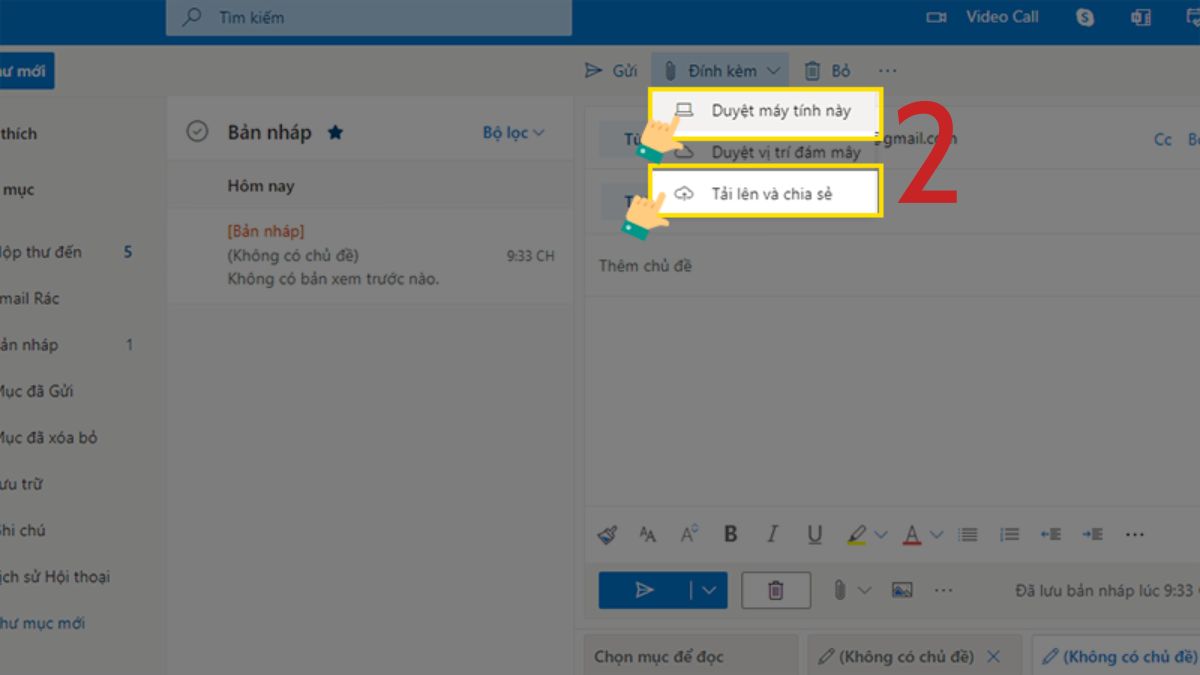The width and height of the screenshot is (1200, 675).
Task: Open the font color dropdown arrow
Action: pos(937,535)
